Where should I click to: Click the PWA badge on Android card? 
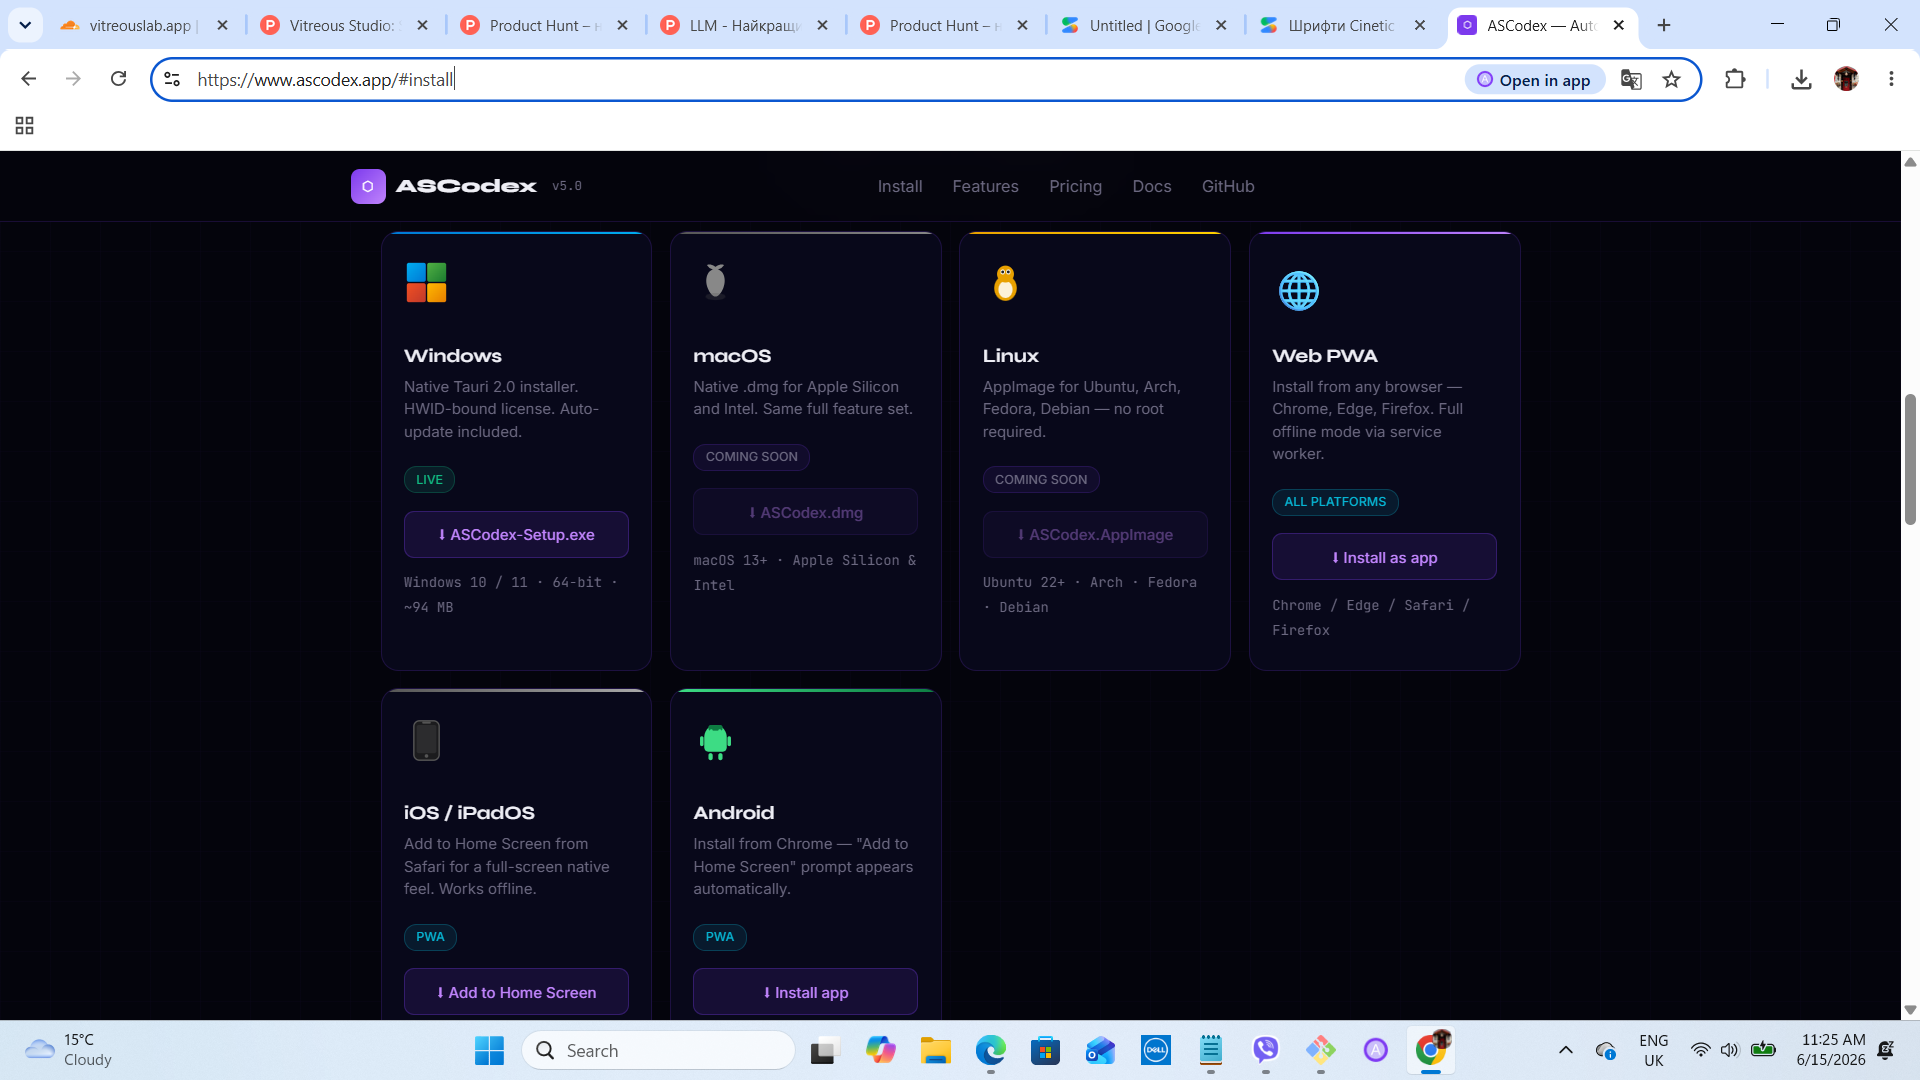(x=720, y=937)
